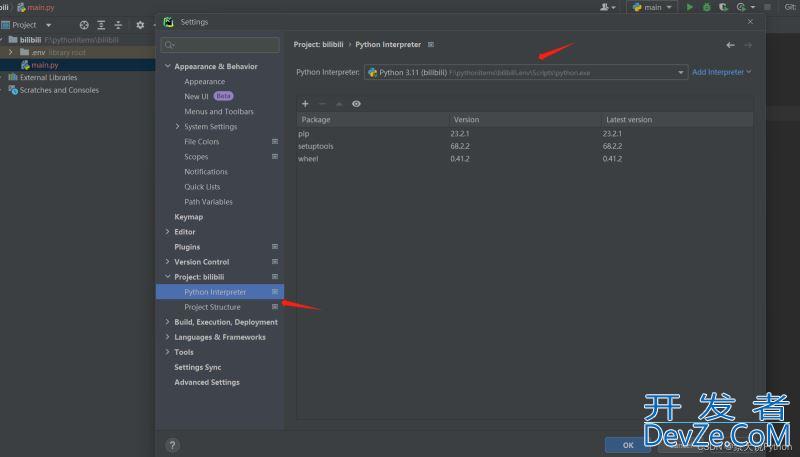Screen dimensions: 800x457
Task: Click the Collapse All icon in Project panel
Action: [x=118, y=25]
